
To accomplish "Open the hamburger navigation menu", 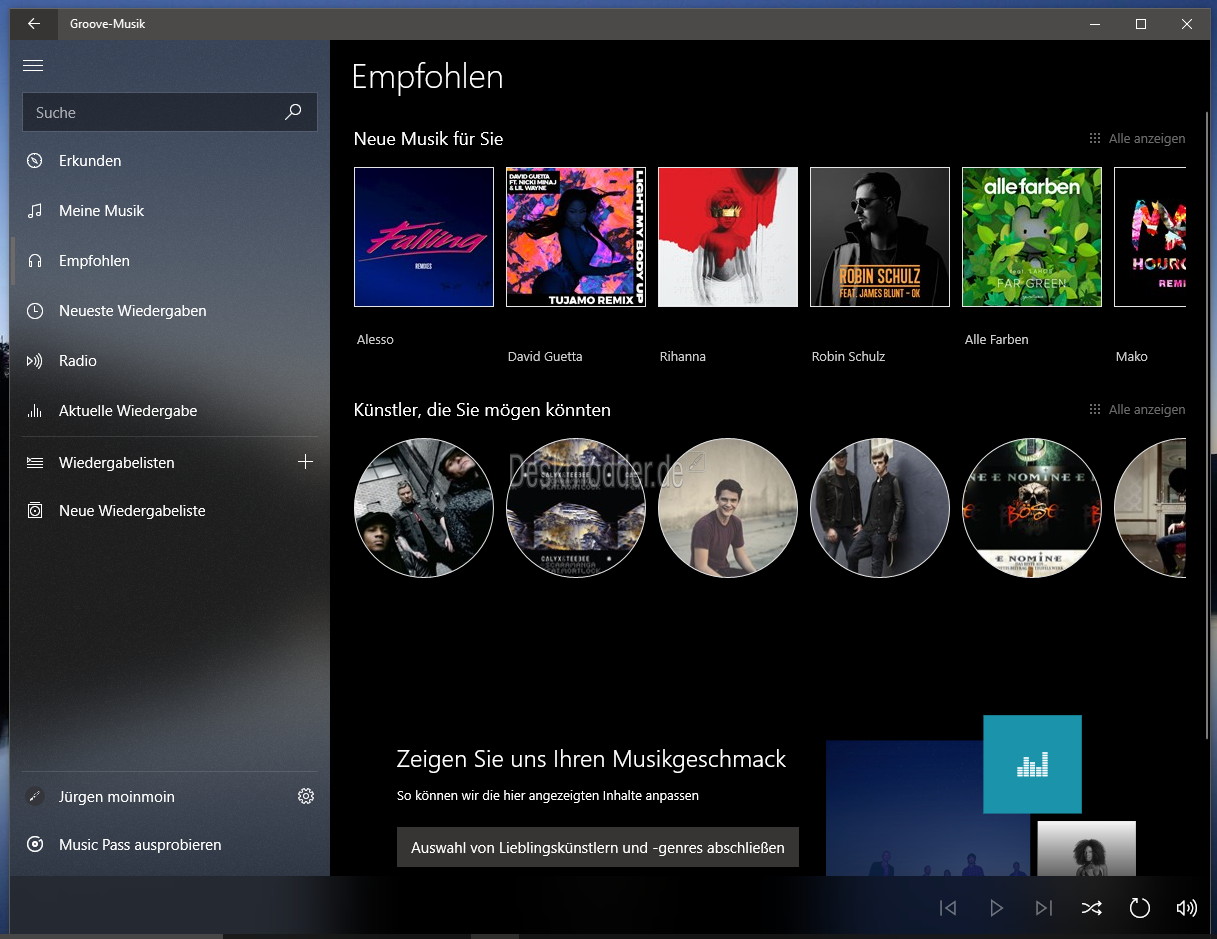I will click(x=33, y=66).
